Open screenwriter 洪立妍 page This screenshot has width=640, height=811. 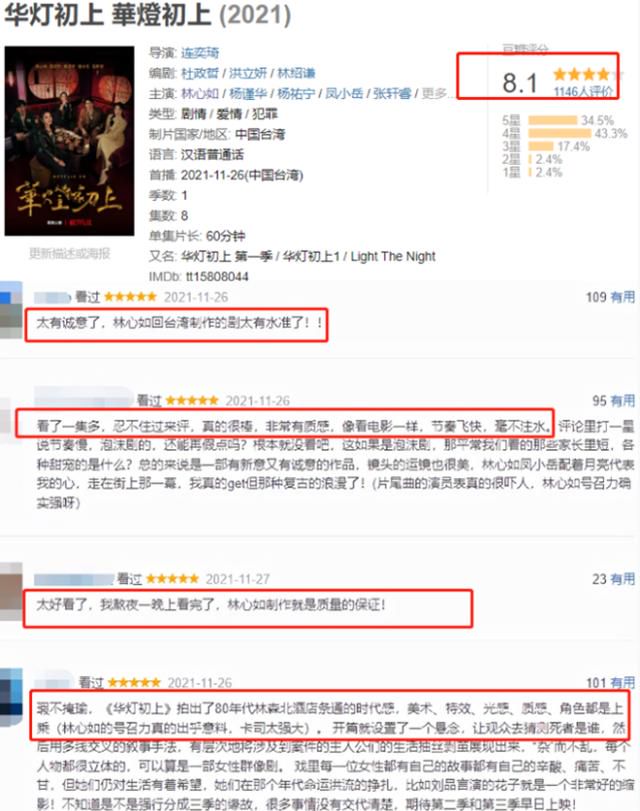pyautogui.click(x=248, y=73)
